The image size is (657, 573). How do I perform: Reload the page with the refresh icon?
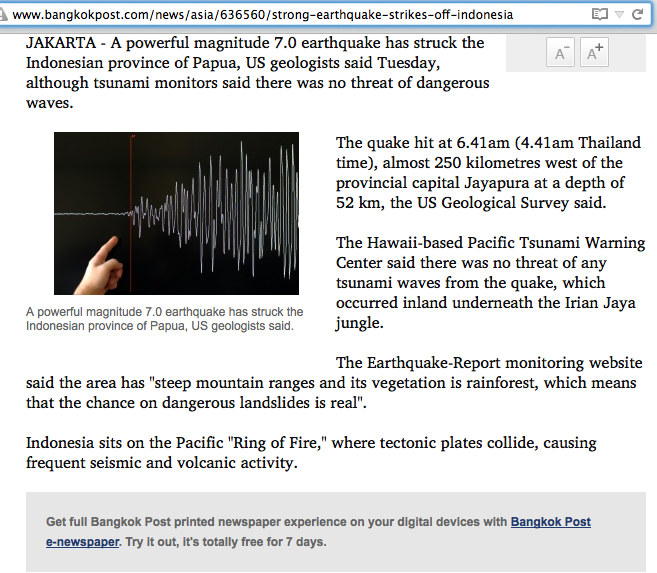click(637, 15)
